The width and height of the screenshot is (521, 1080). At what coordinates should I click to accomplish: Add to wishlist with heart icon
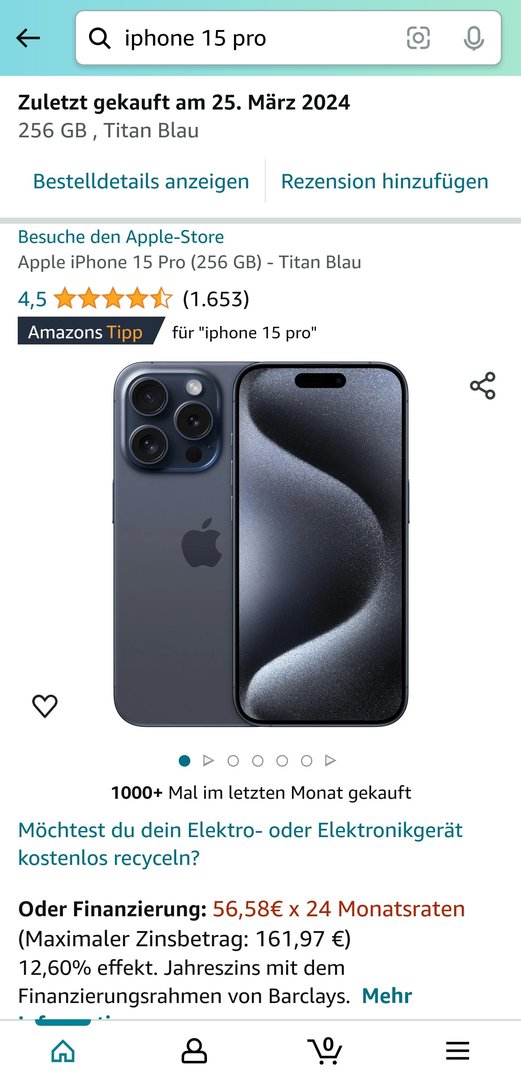pos(45,706)
